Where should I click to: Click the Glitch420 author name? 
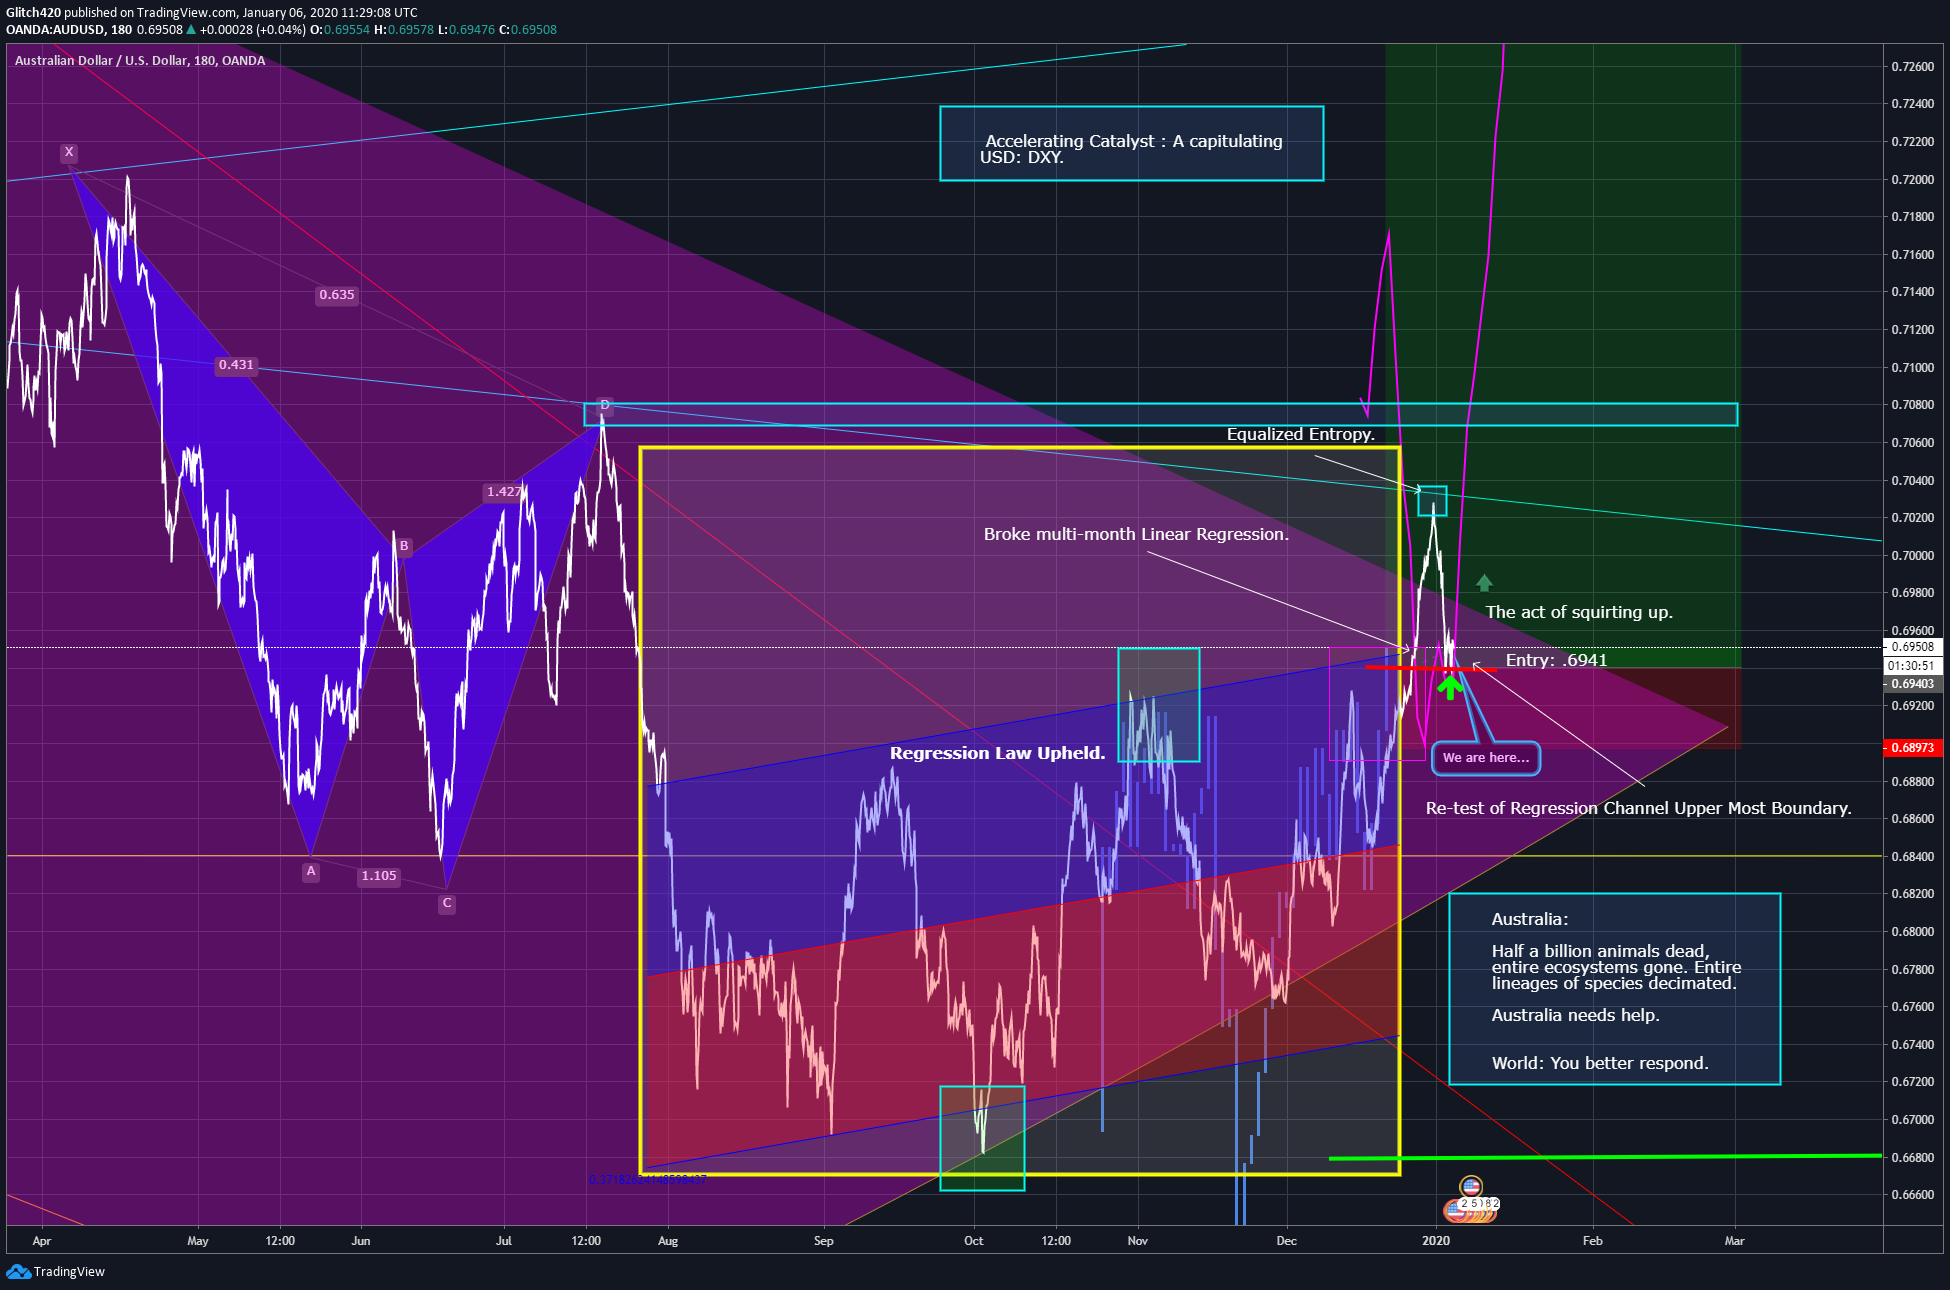[x=33, y=12]
